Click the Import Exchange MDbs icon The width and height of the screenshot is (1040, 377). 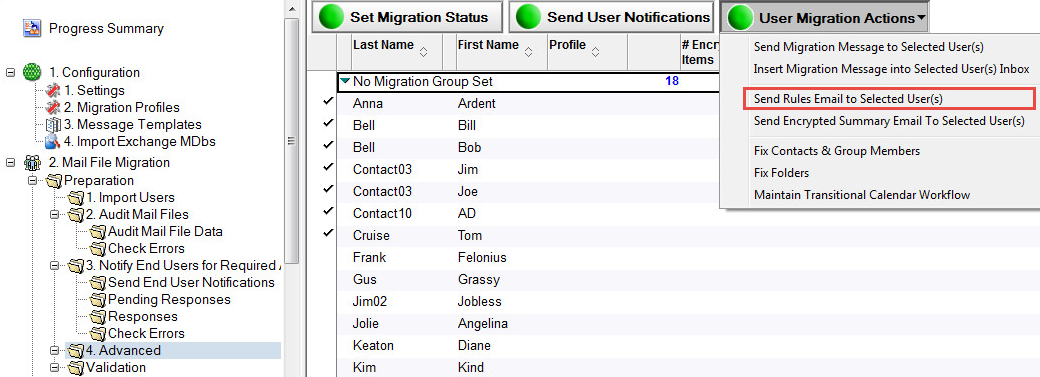pyautogui.click(x=52, y=141)
